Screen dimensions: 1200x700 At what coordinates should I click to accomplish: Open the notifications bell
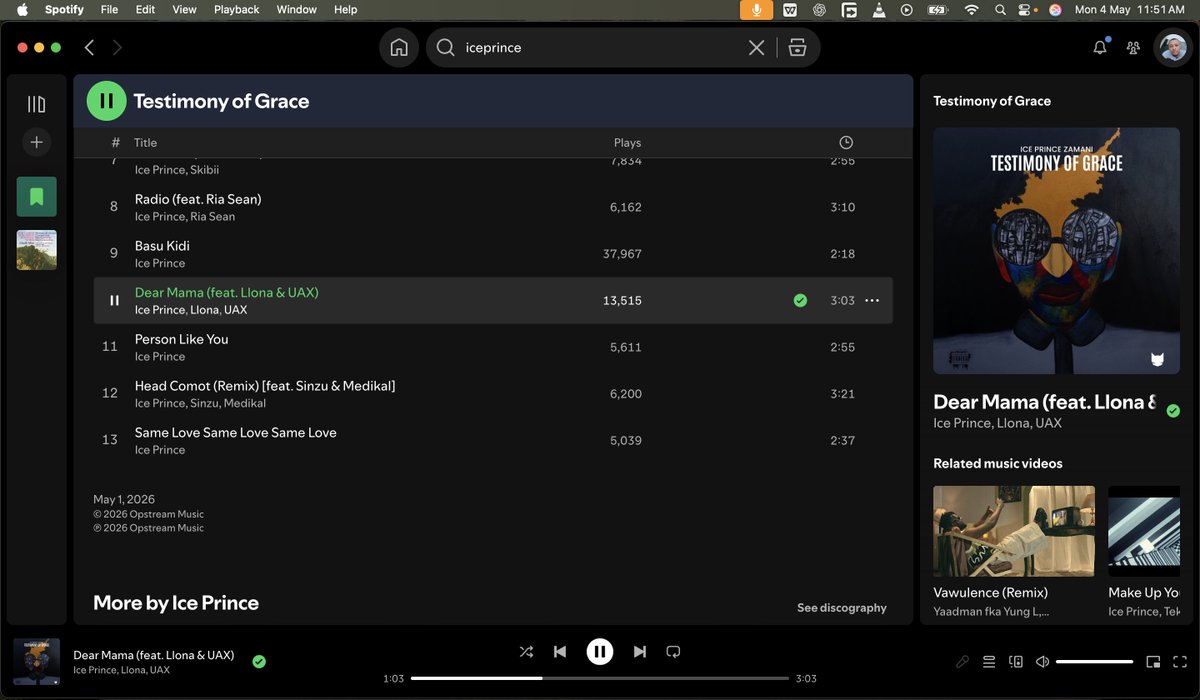[1100, 47]
